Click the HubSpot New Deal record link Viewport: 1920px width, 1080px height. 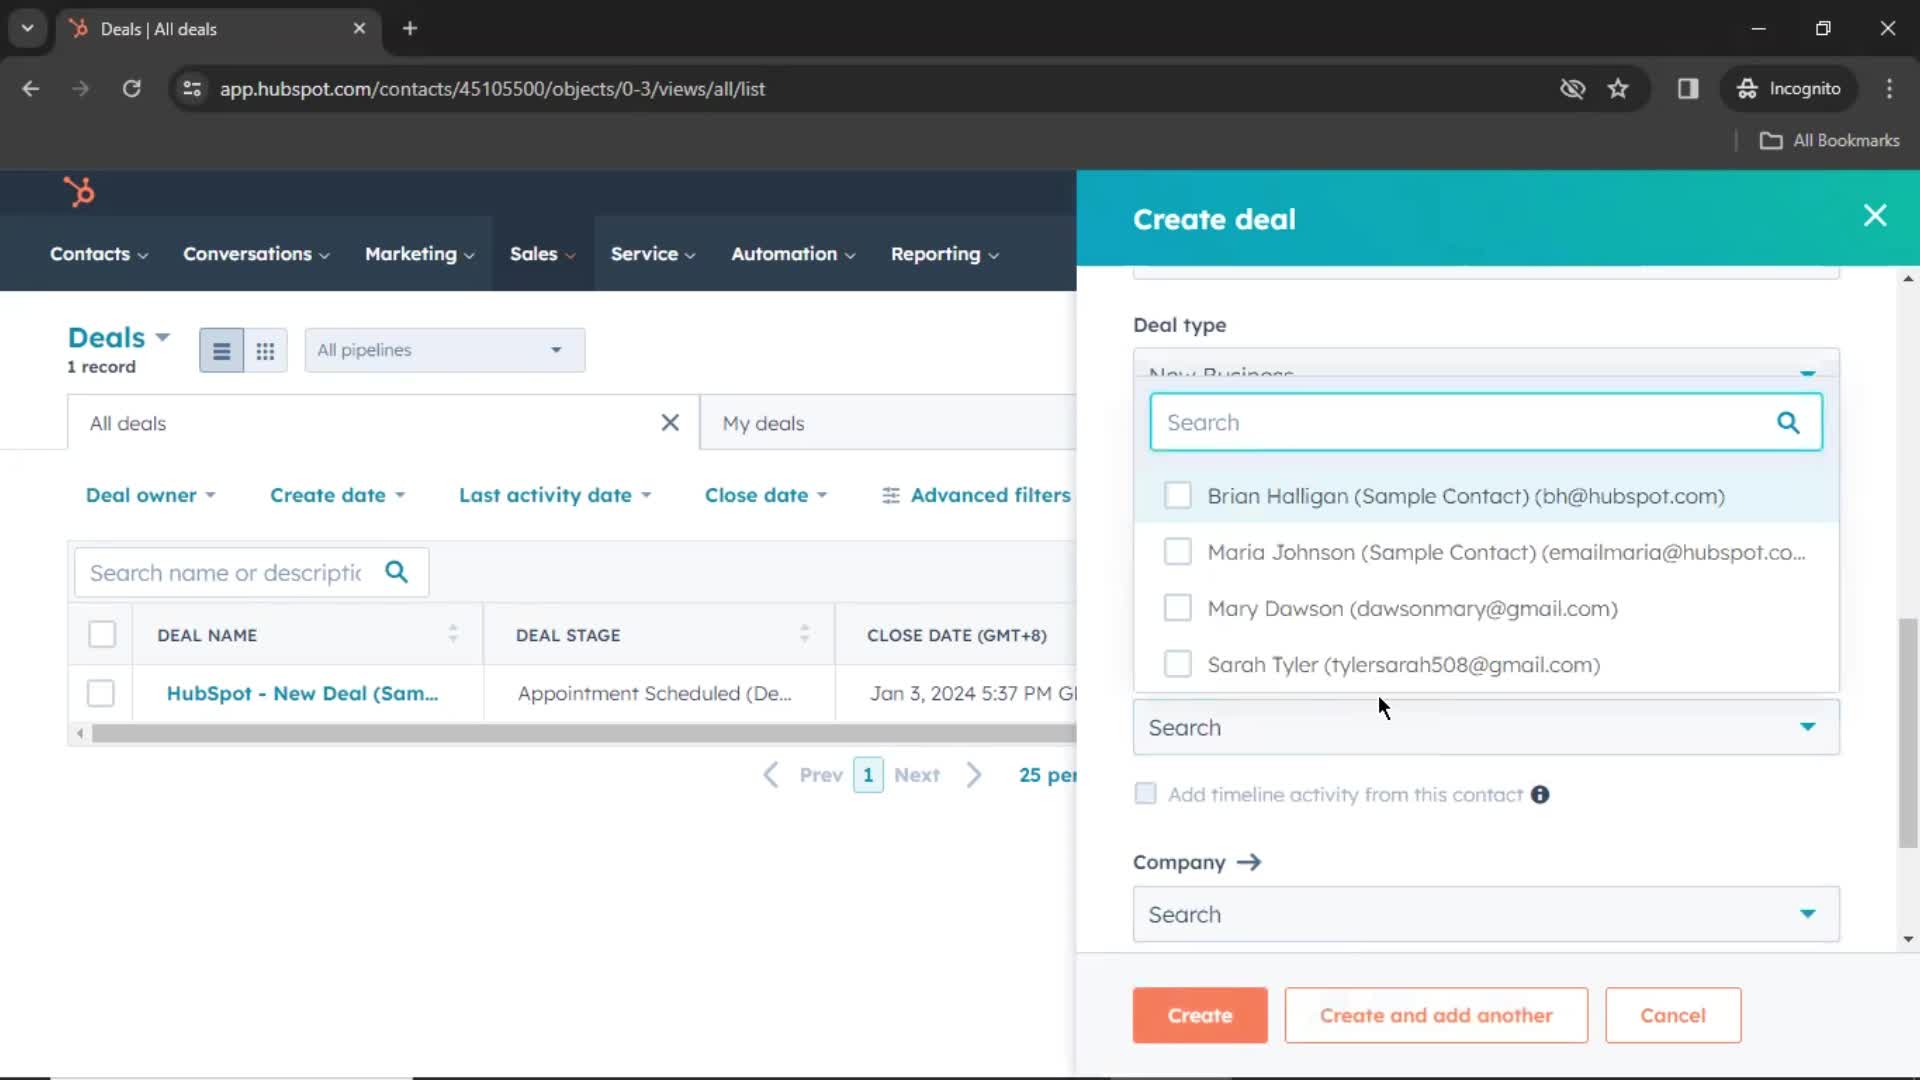pos(302,692)
